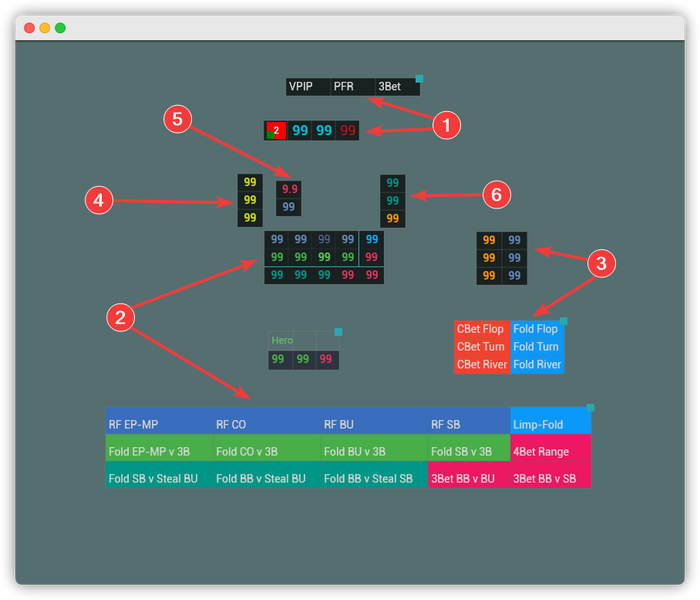Select the CBet River cell

(482, 365)
